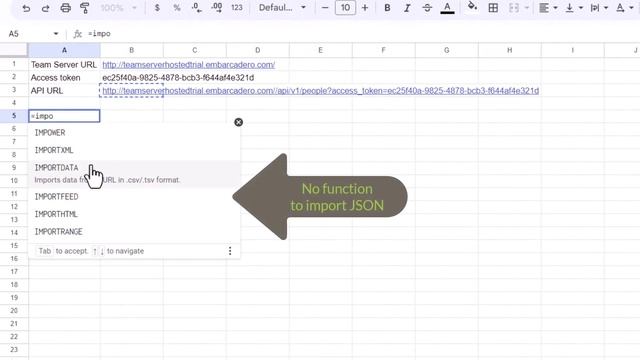The height and width of the screenshot is (360, 640).
Task: Select column A header
Action: (64, 50)
